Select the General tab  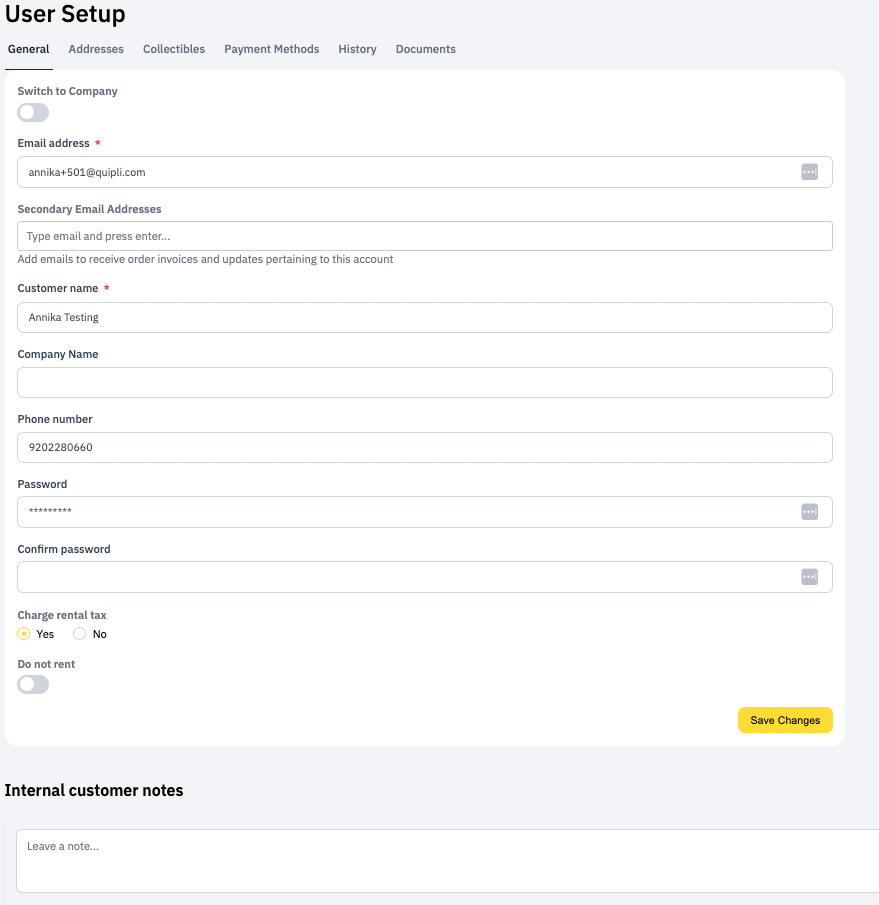[x=28, y=48]
